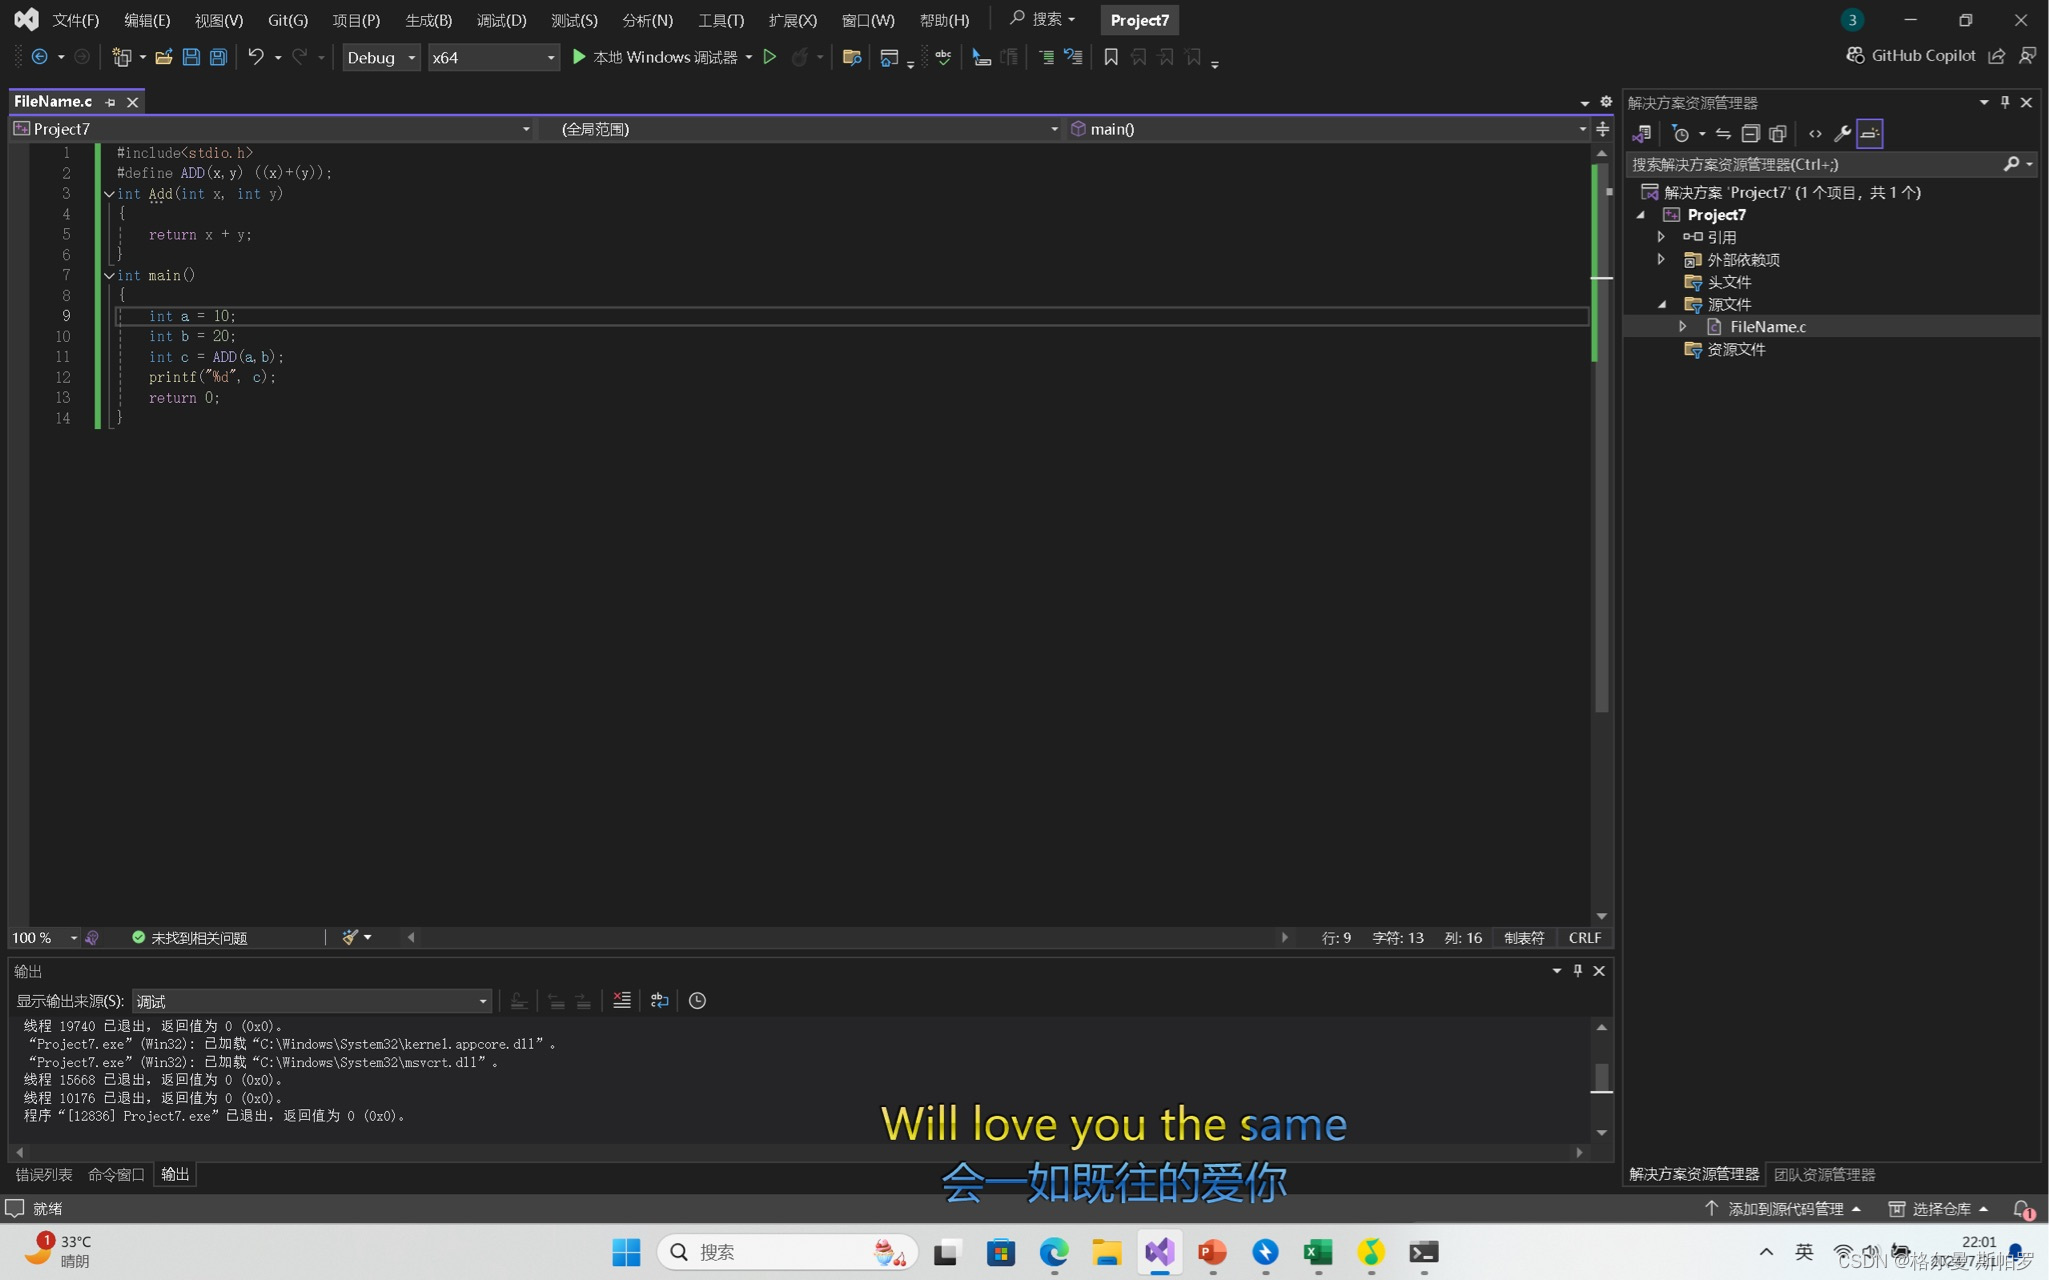Click the clock timestamp icon in output toolbar

pos(697,1000)
